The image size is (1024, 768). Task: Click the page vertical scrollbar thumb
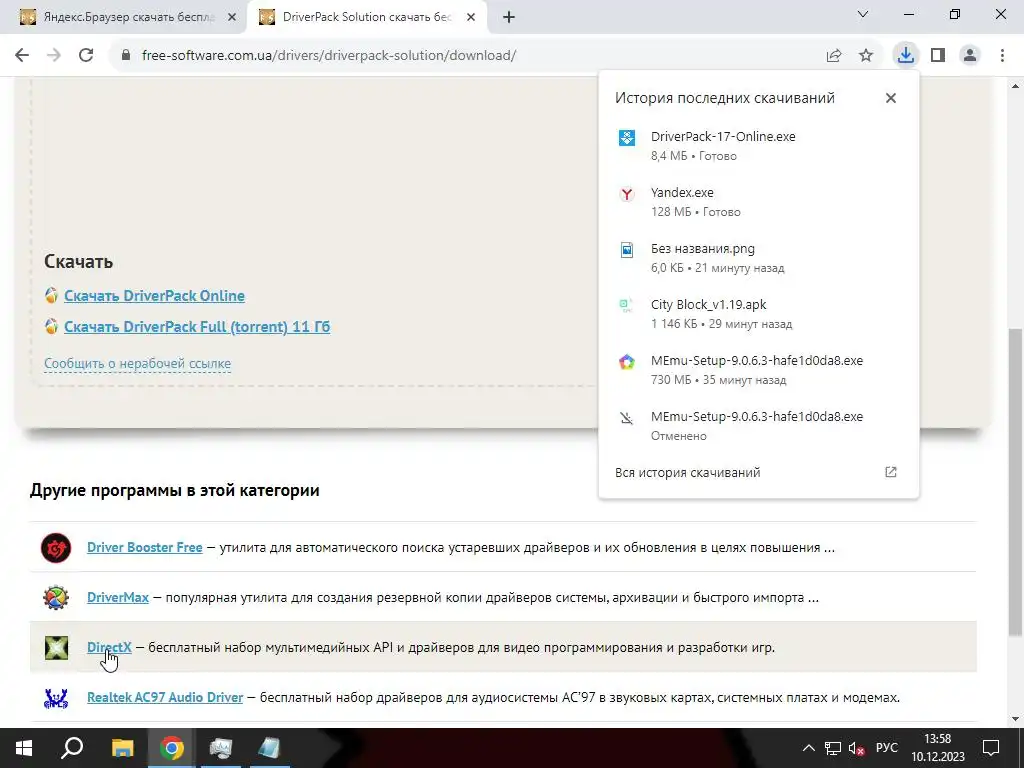point(1015,480)
